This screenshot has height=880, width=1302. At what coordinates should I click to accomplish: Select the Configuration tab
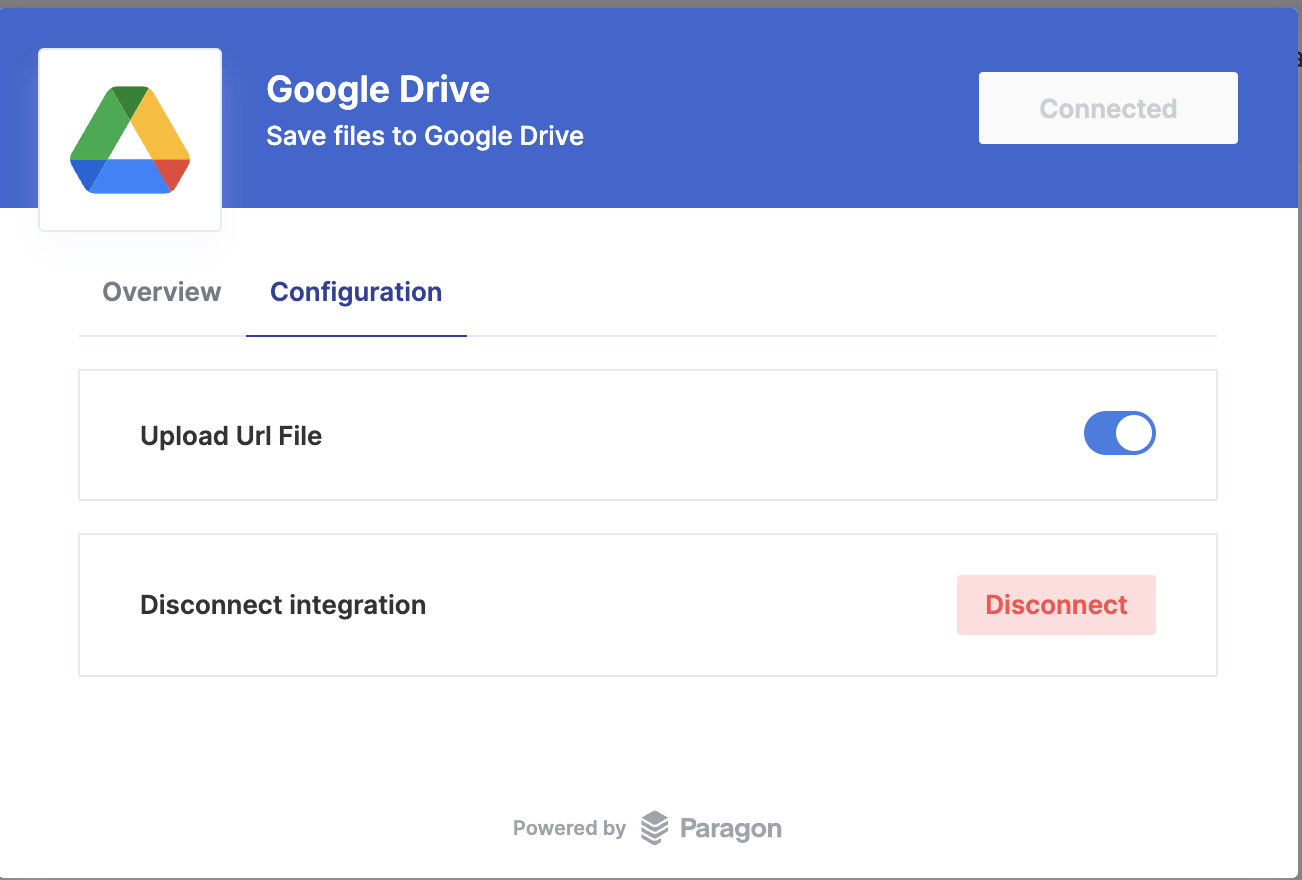pos(356,292)
